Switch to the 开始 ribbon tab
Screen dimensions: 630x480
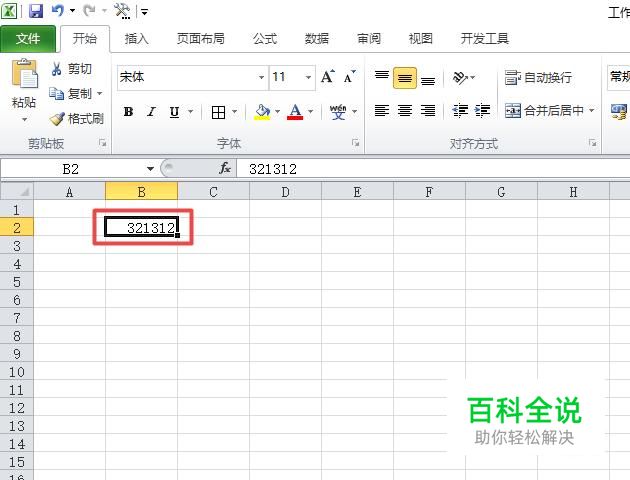(x=85, y=39)
